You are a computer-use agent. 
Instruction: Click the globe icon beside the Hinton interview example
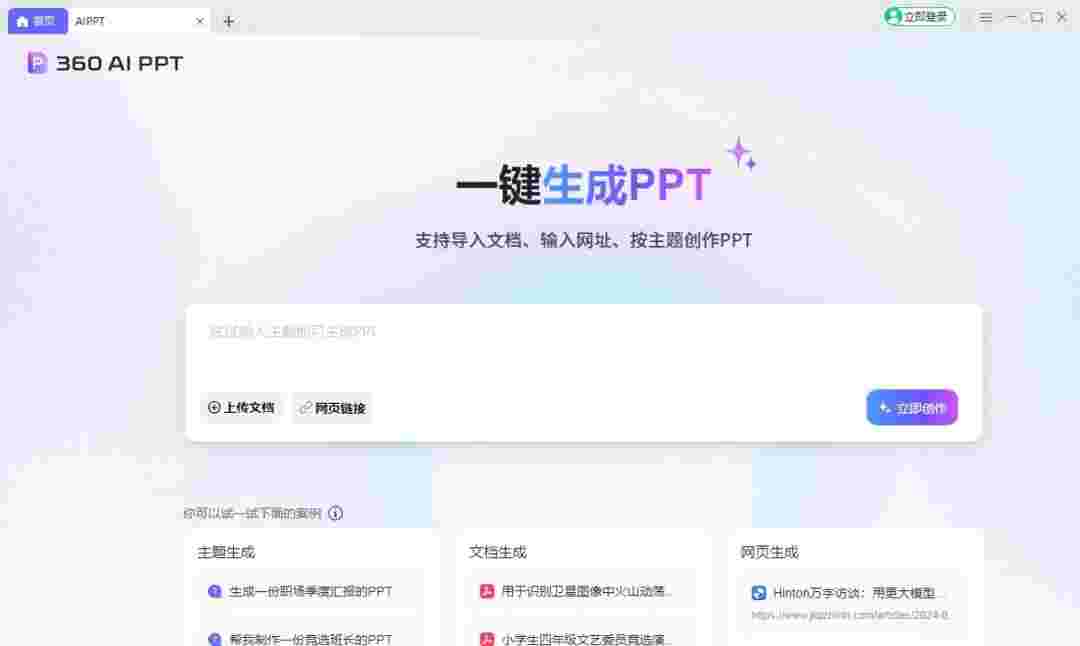click(x=757, y=592)
